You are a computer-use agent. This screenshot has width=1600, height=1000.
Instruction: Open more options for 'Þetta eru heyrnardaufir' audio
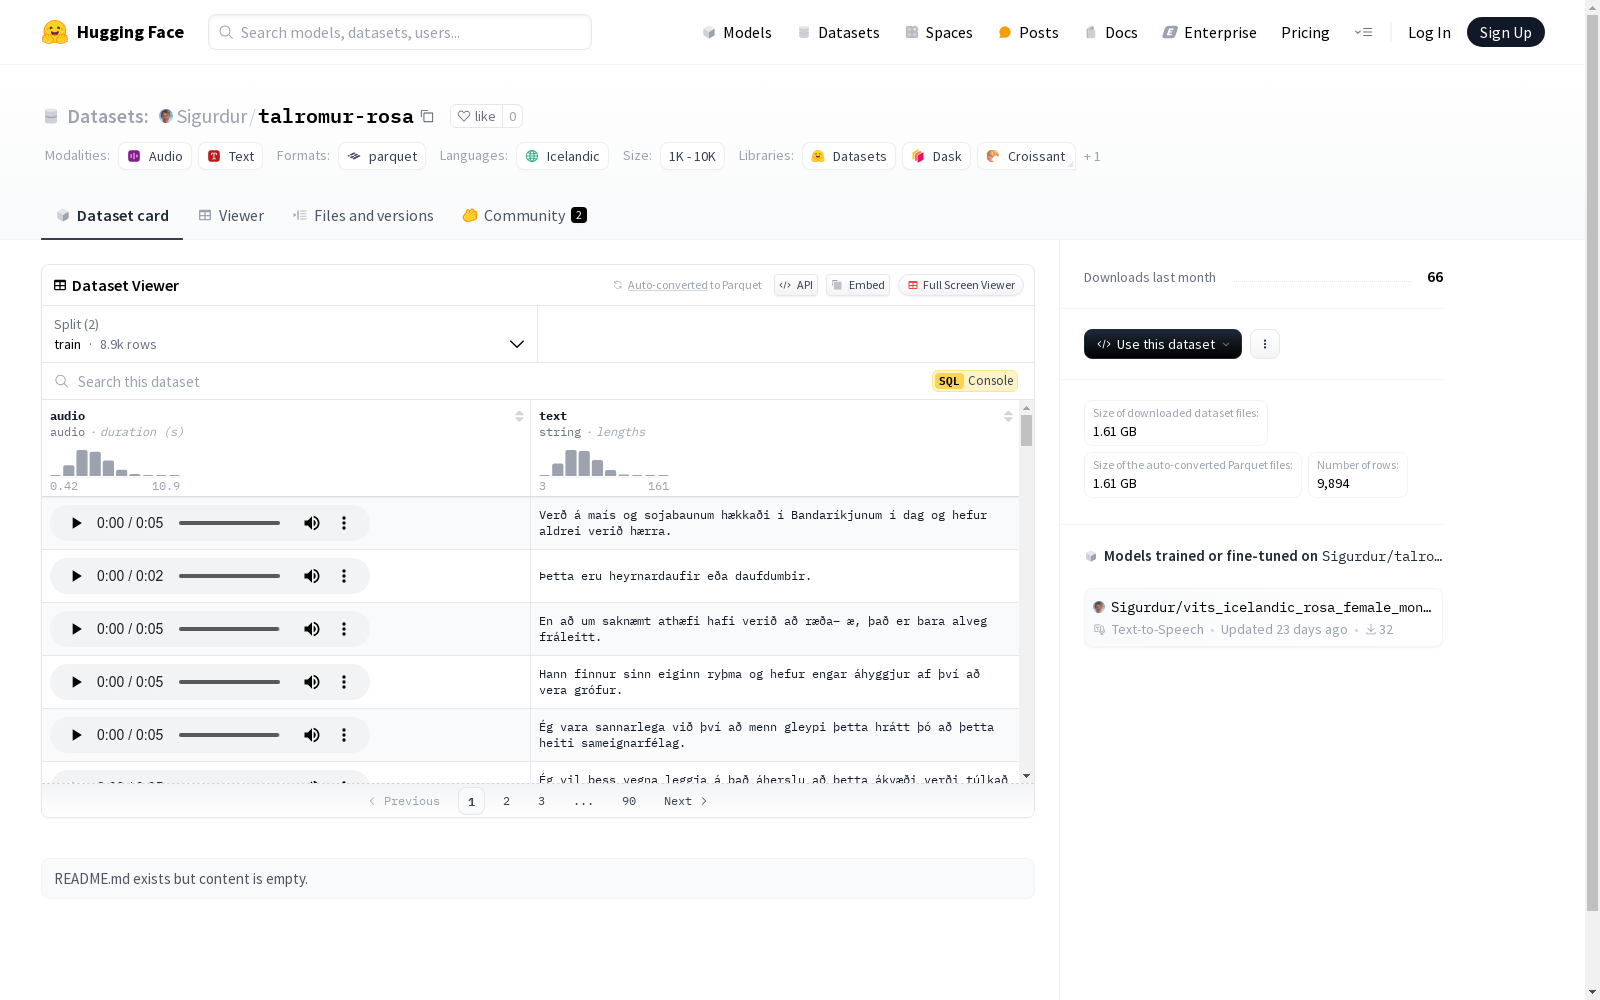[344, 576]
